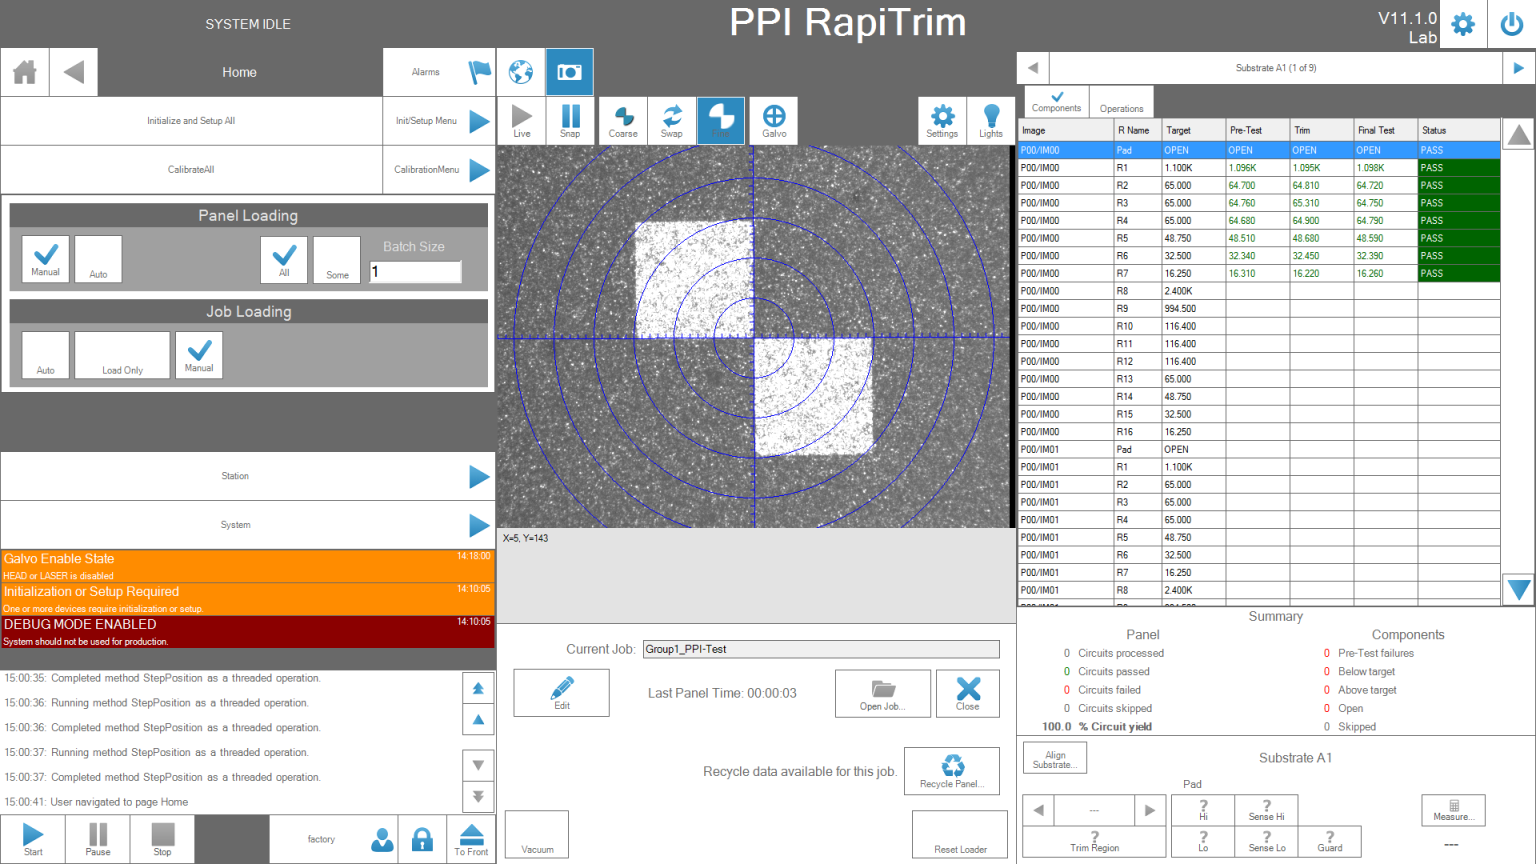
Task: Switch camera to Live view
Action: (x=522, y=120)
